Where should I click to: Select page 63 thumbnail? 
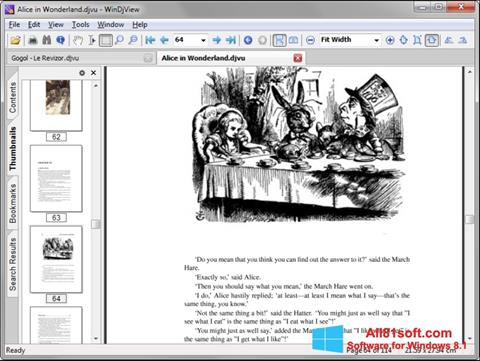pos(56,179)
